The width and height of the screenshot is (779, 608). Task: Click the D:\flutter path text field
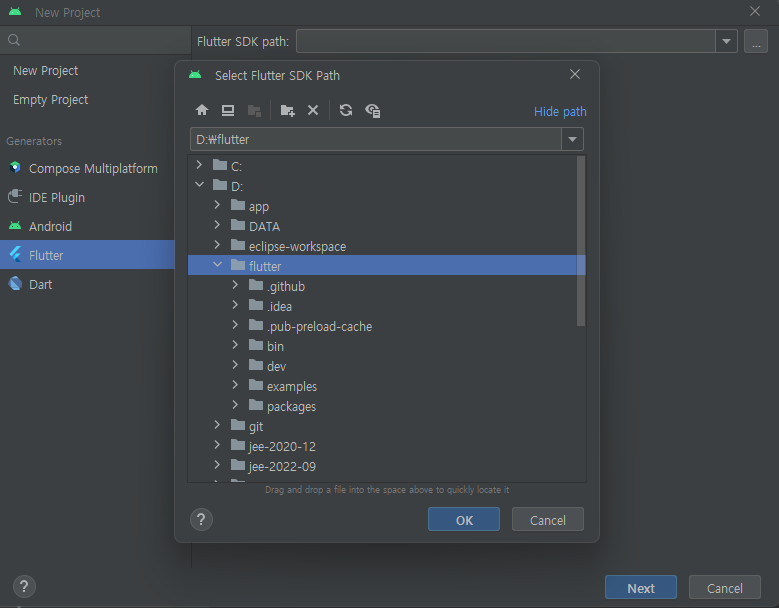pyautogui.click(x=376, y=139)
